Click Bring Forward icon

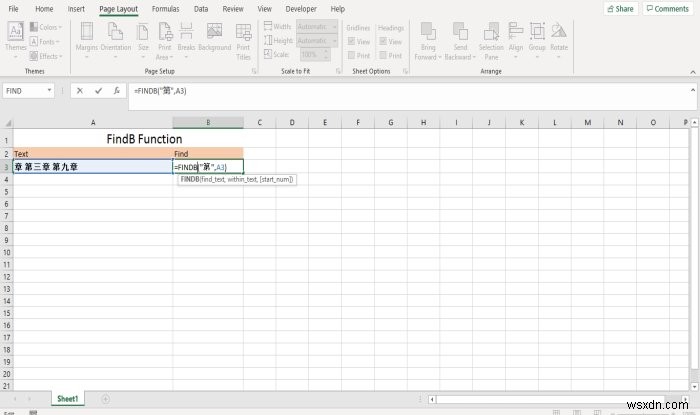coord(428,32)
